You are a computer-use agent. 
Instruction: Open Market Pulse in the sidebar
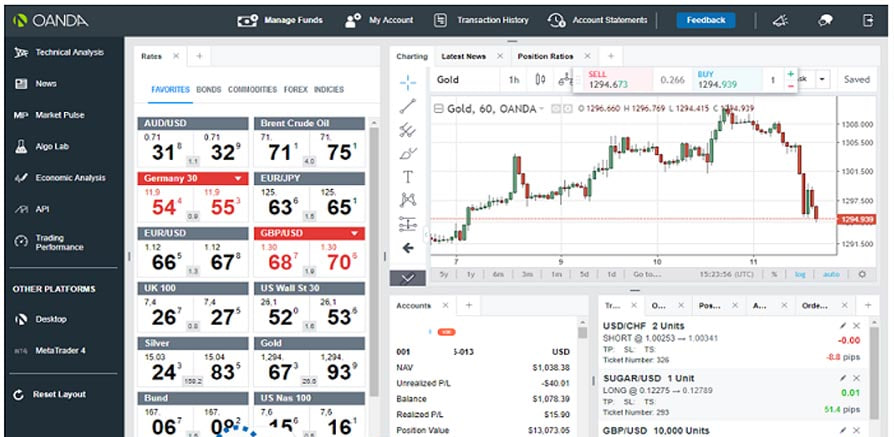[49, 115]
